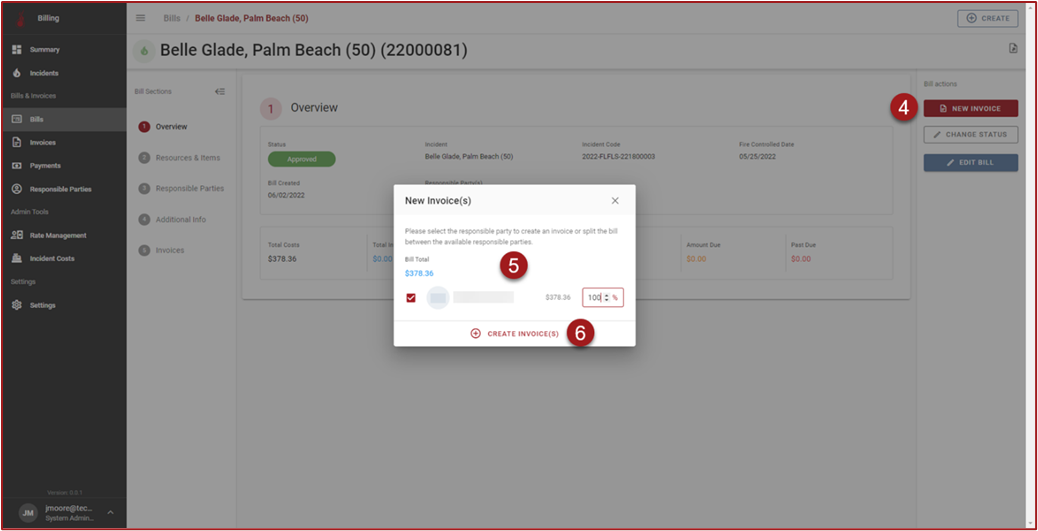1038x531 pixels.
Task: Open Settings from the sidebar
Action: (42, 305)
